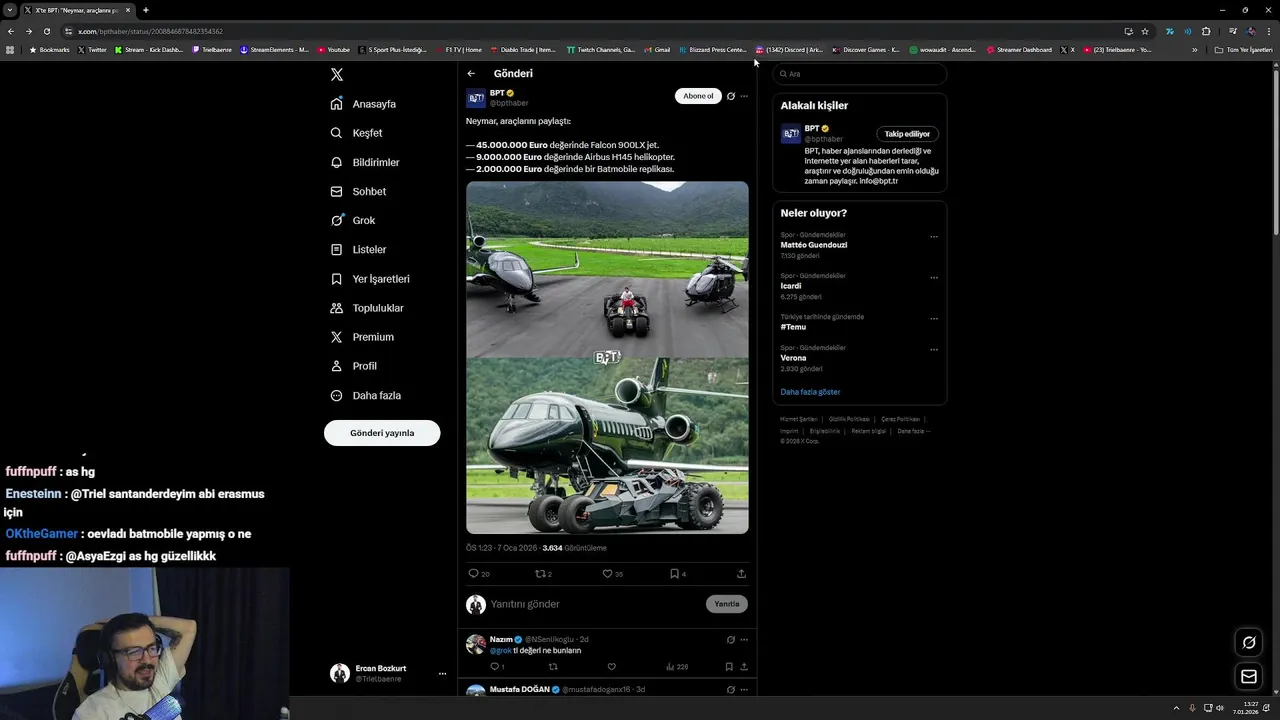Viewport: 1280px width, 720px height.
Task: Click the Abone ol subscribe button
Action: [698, 96]
